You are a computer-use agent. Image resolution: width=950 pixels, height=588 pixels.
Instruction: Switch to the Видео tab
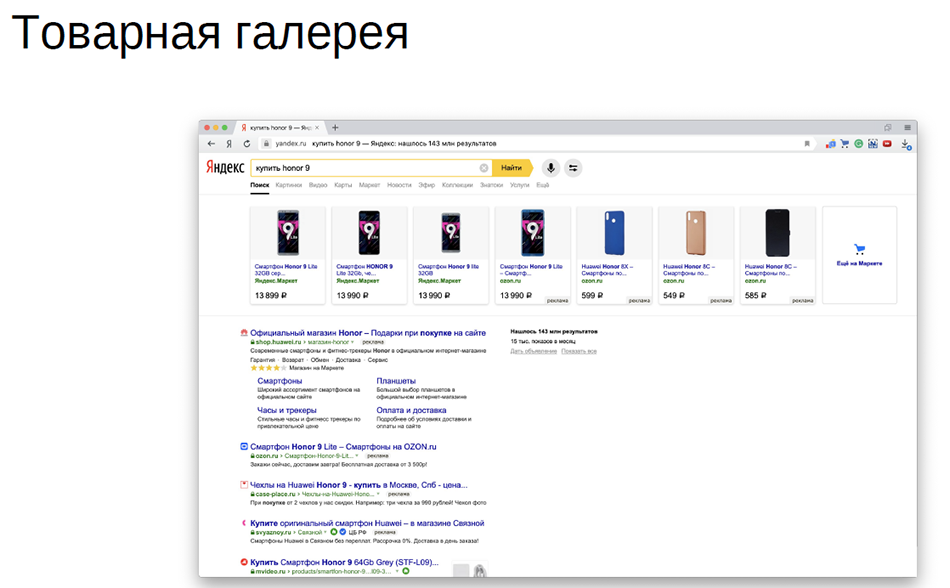[318, 185]
